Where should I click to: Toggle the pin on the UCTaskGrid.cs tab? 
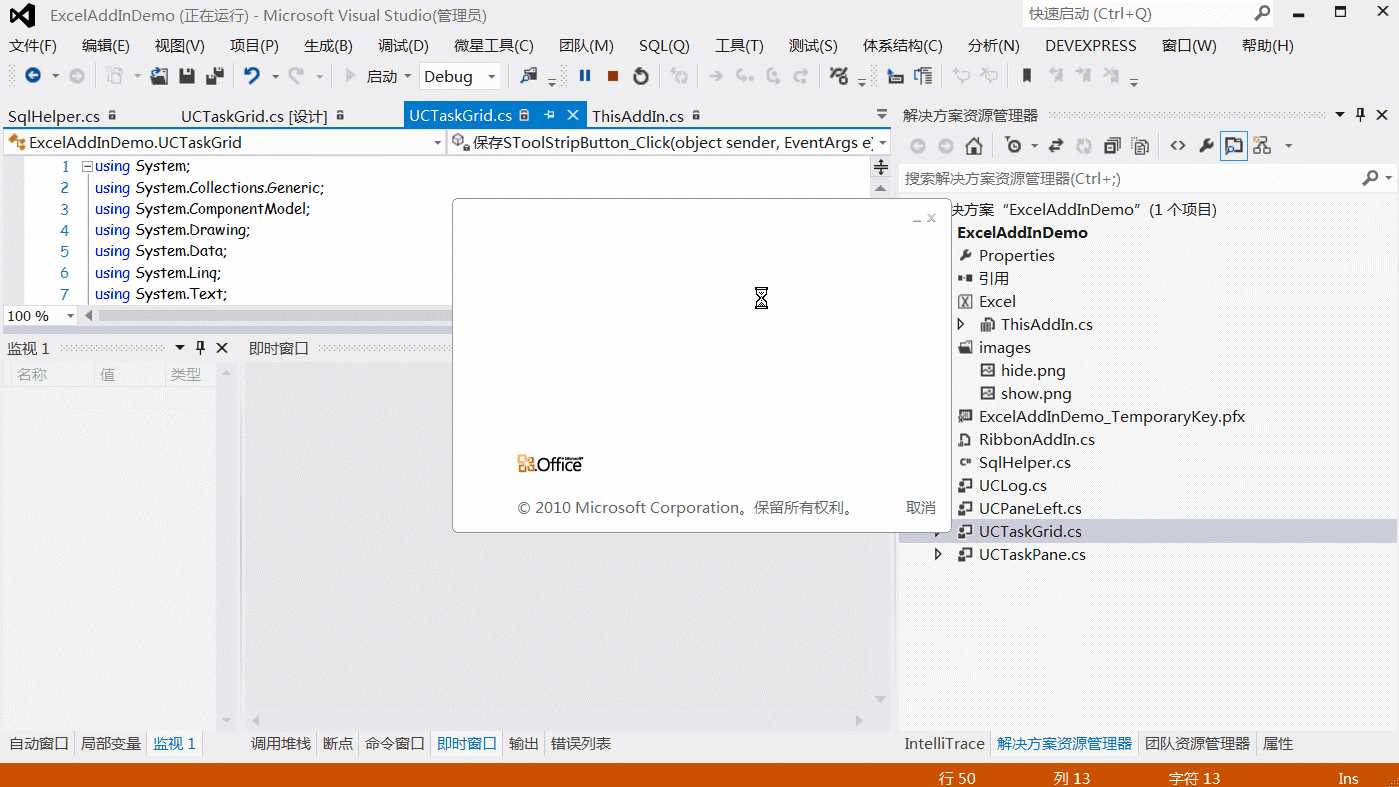click(x=549, y=116)
